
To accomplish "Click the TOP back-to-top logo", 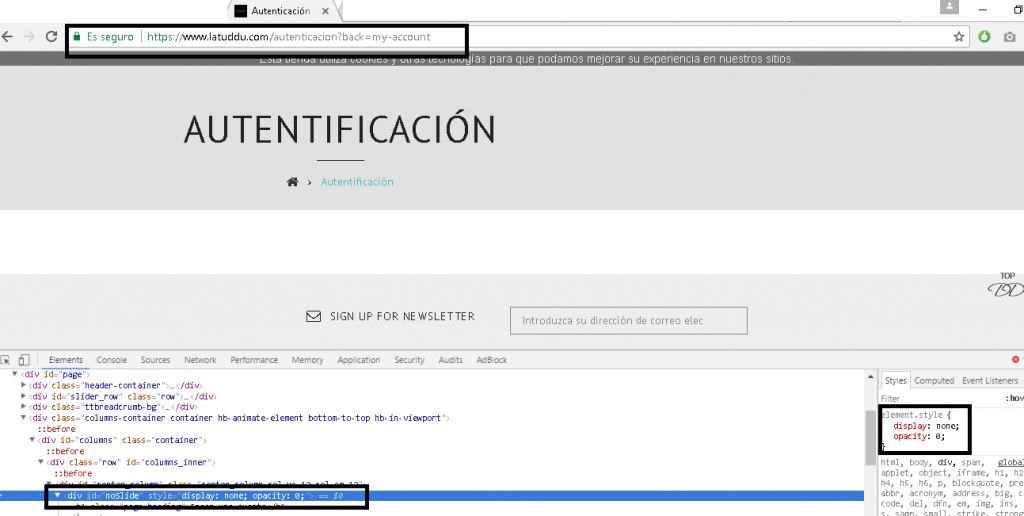I will 1006,285.
